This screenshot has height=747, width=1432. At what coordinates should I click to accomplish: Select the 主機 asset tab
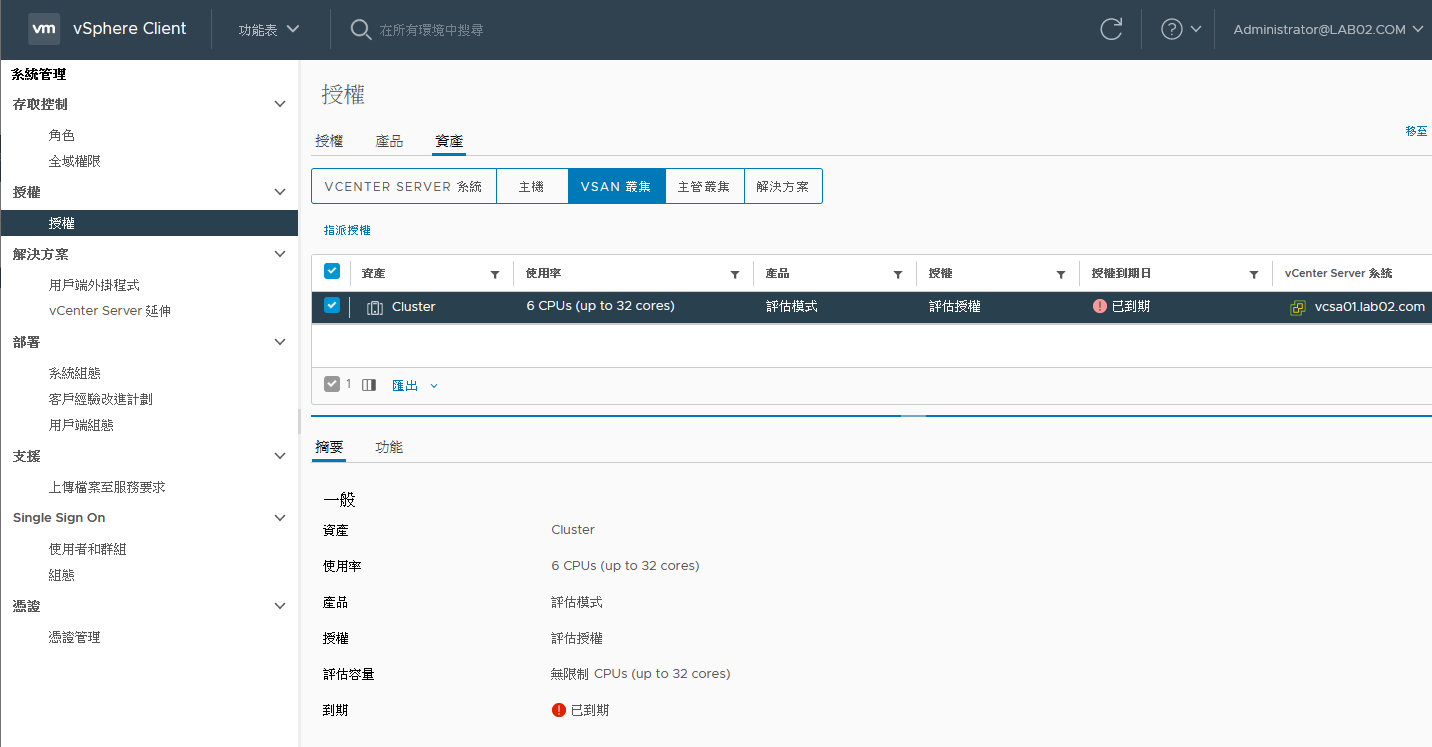click(x=532, y=186)
